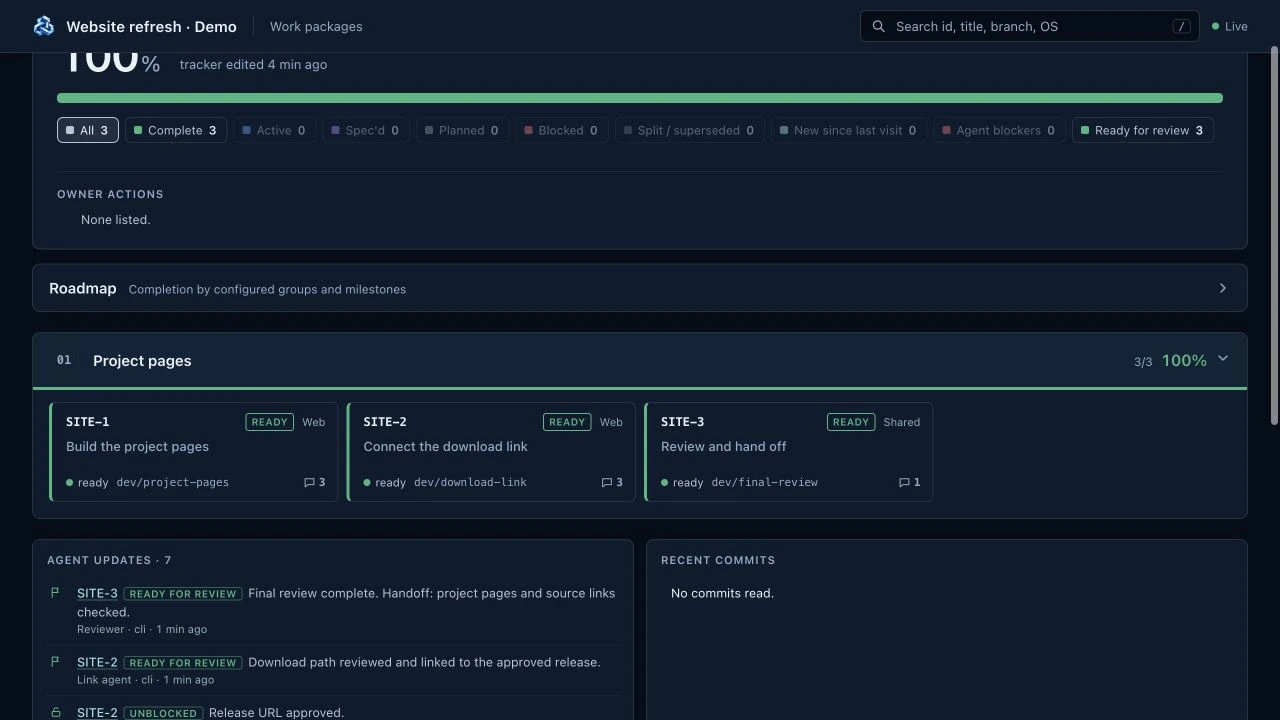The height and width of the screenshot is (720, 1280).
Task: Click the page vertical scrollbar thumb
Action: pos(1273,235)
